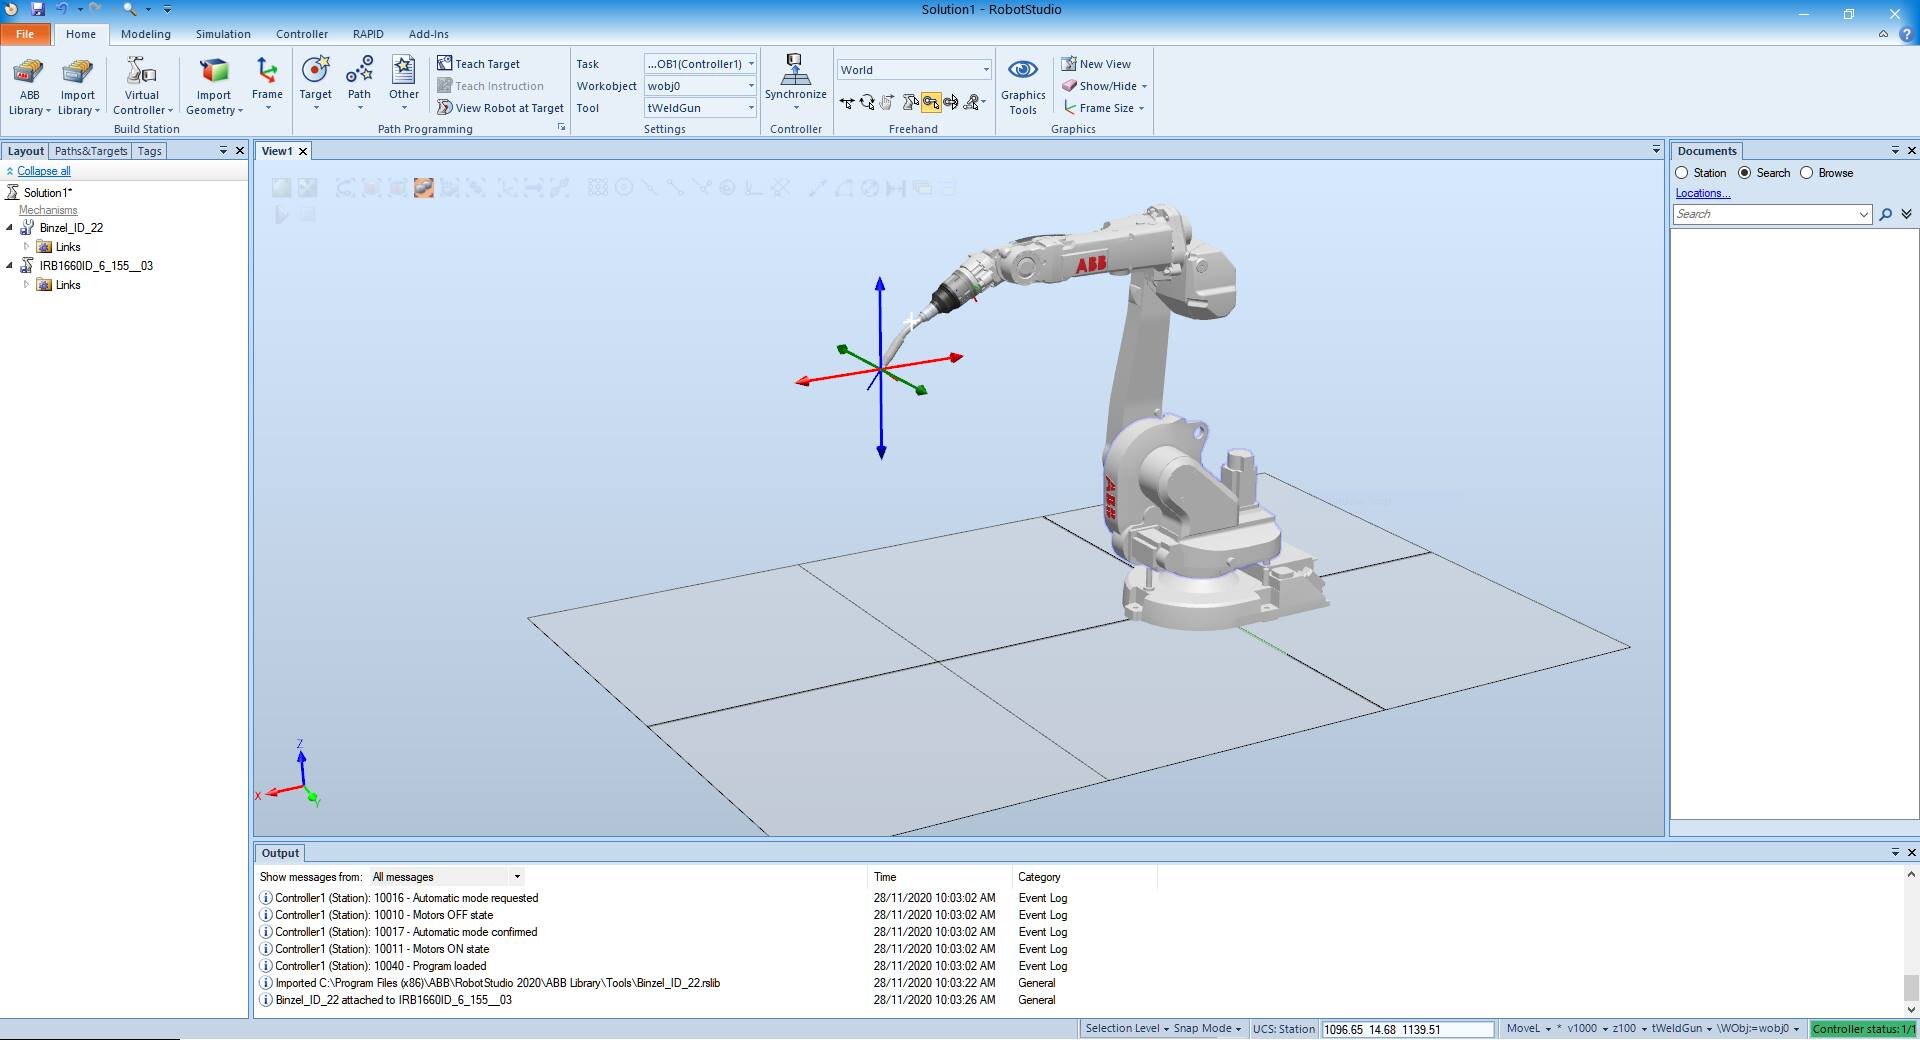Open the Other tools menu
The height and width of the screenshot is (1040, 1920).
pyautogui.click(x=404, y=82)
